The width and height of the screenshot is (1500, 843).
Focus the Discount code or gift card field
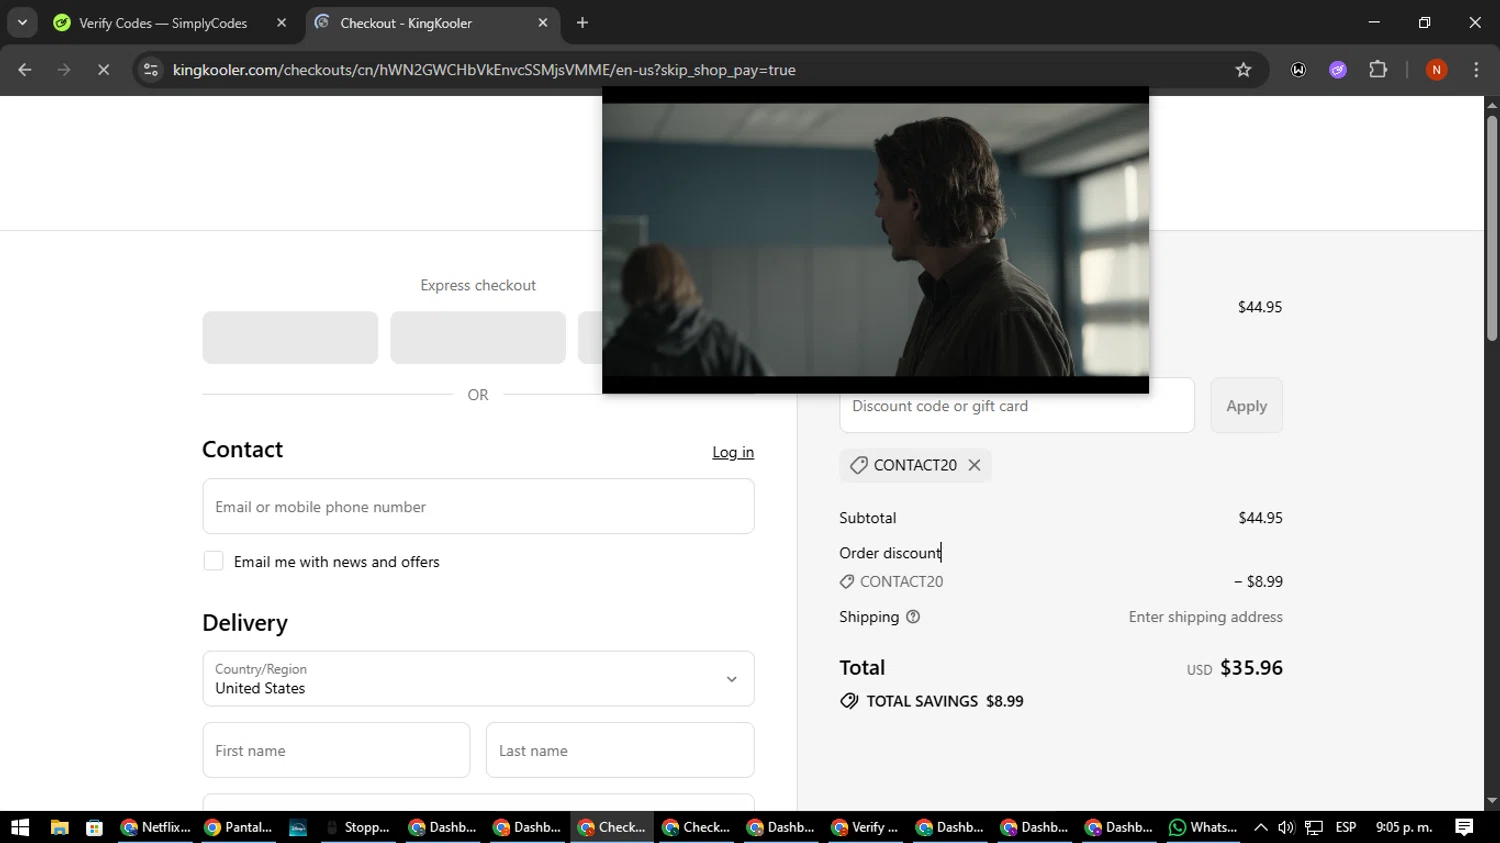point(1017,405)
